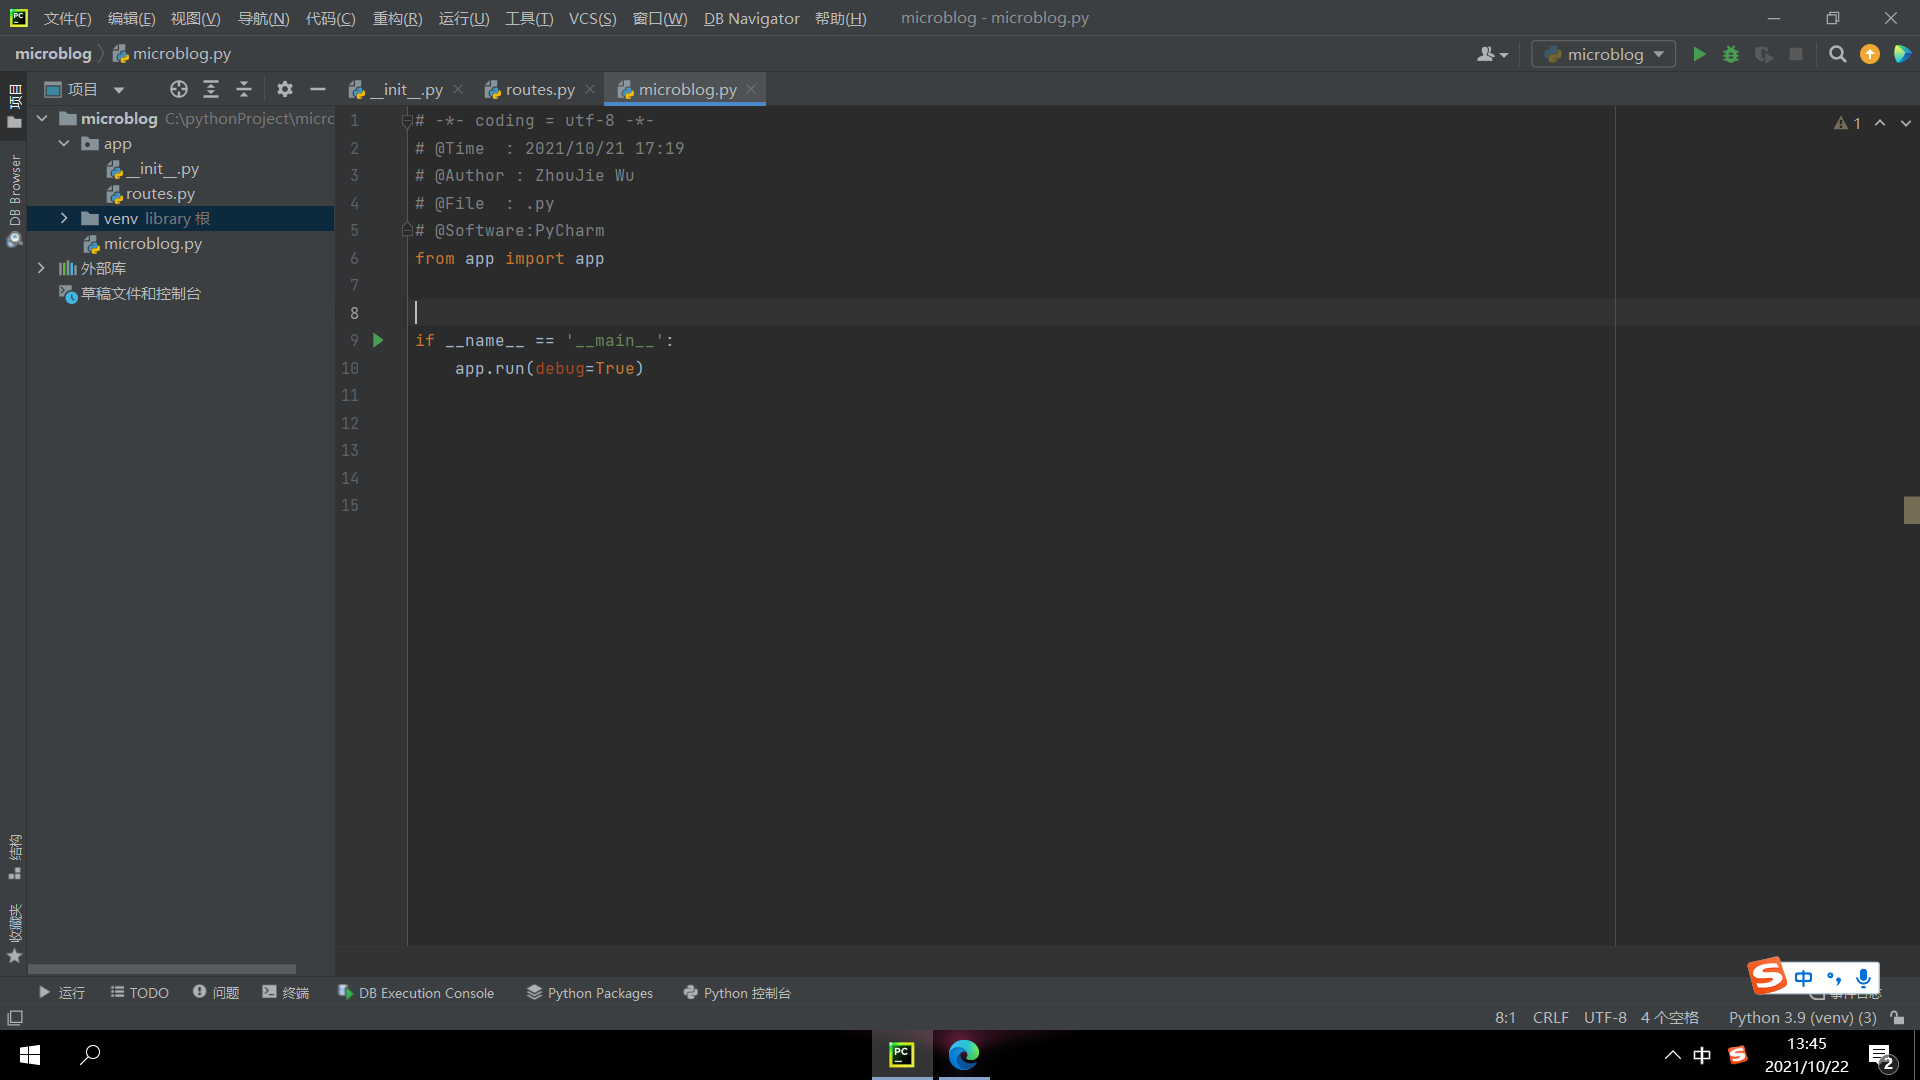The image size is (1920, 1080).
Task: Run the microblog configuration with the green play button
Action: [x=1699, y=55]
